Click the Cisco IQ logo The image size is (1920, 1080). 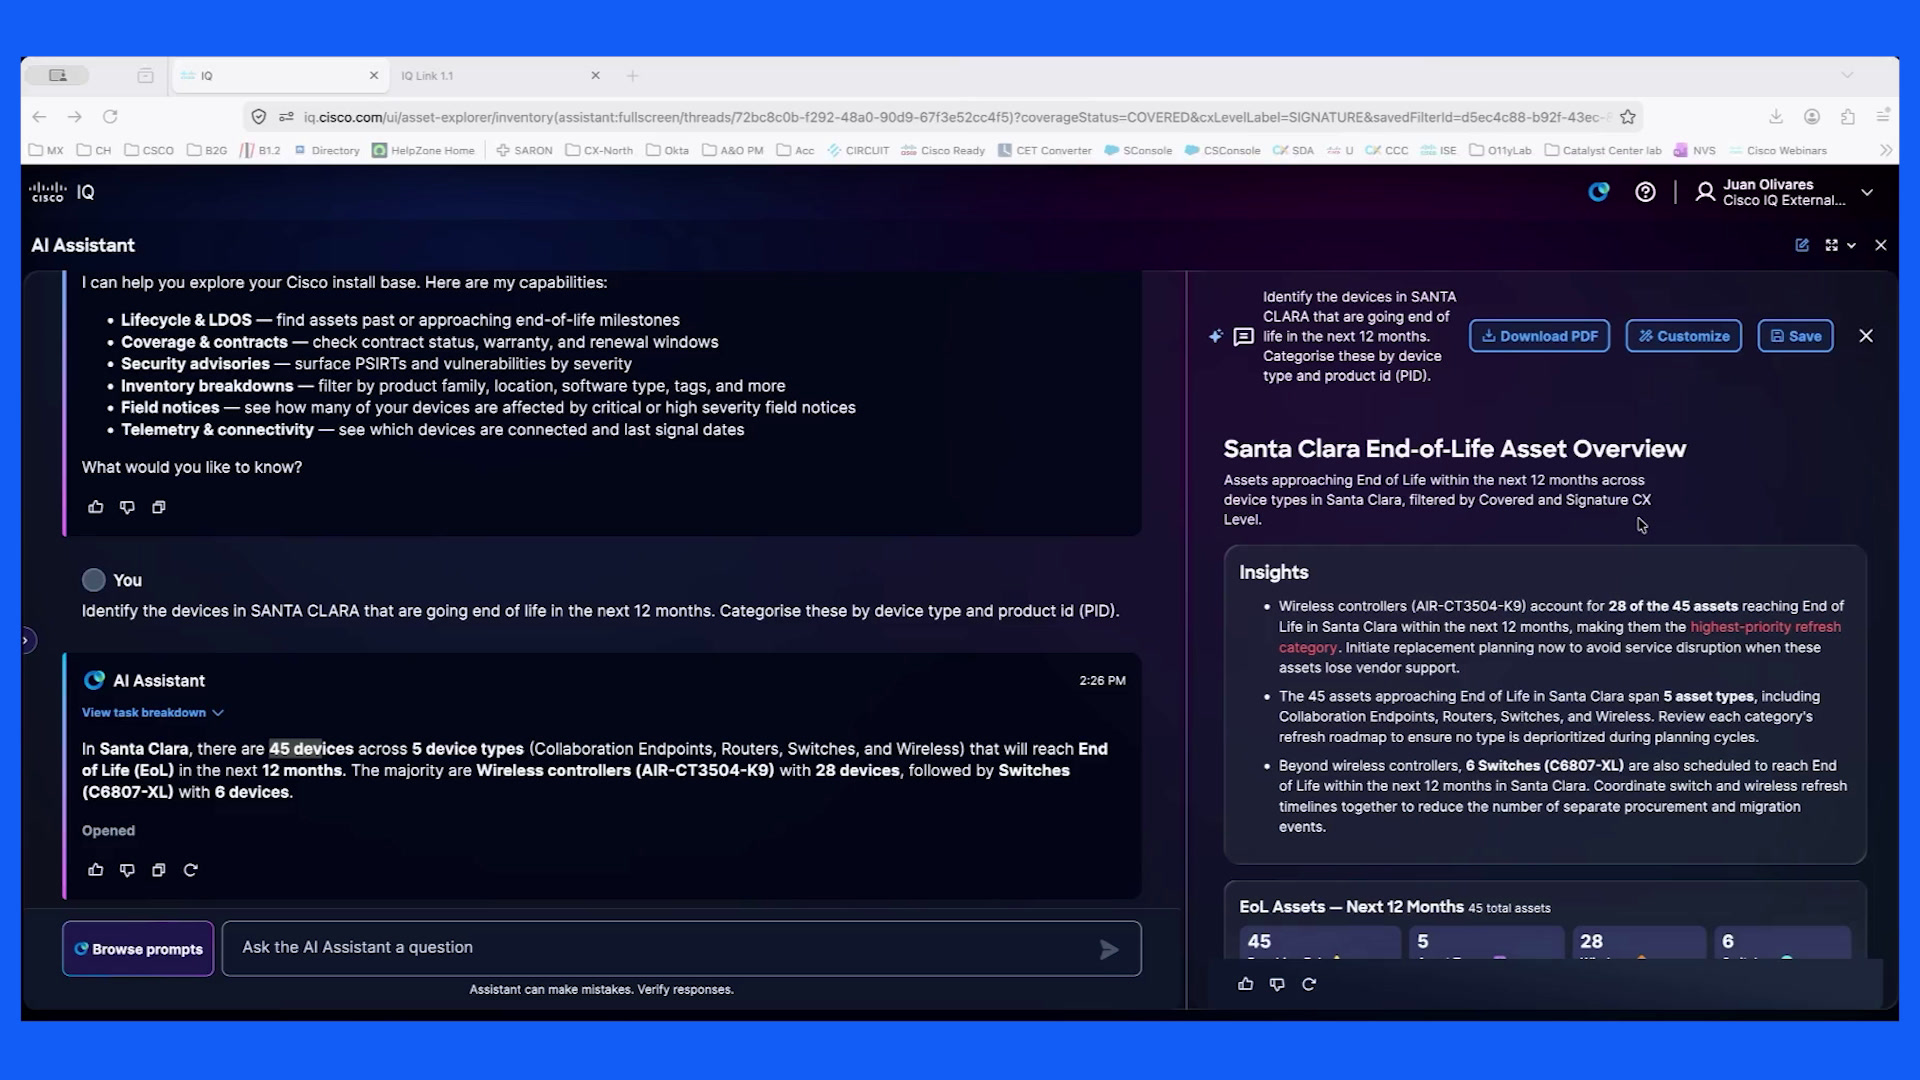[x=62, y=192]
